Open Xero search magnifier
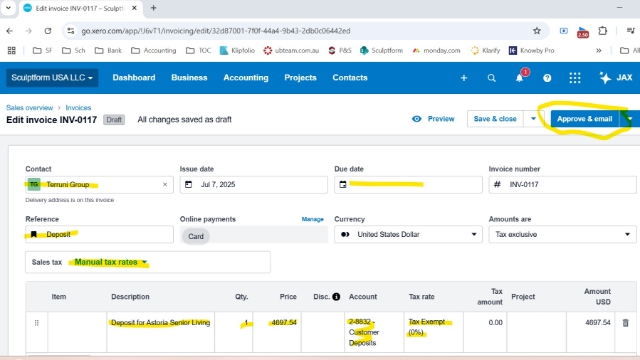The image size is (640, 360). point(491,78)
